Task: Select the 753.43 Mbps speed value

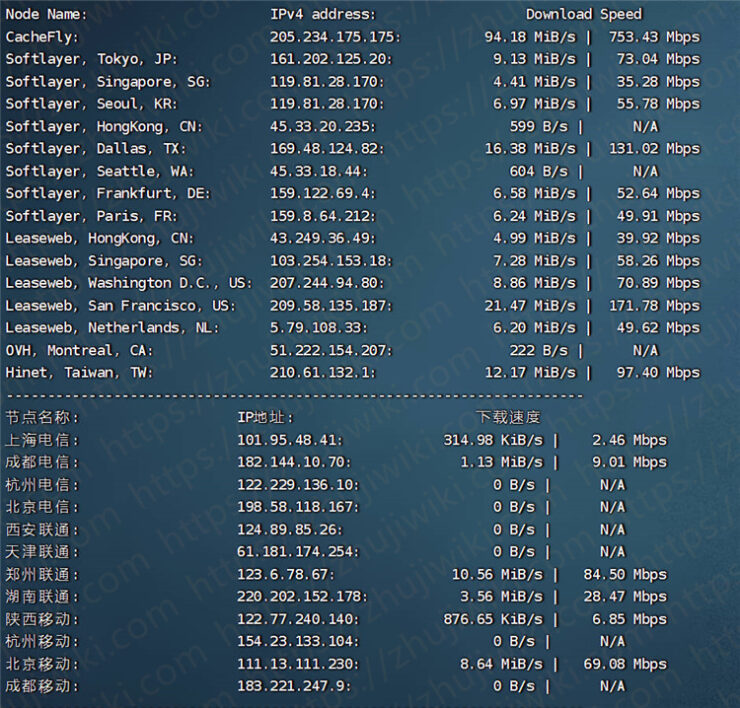Action: 655,37
